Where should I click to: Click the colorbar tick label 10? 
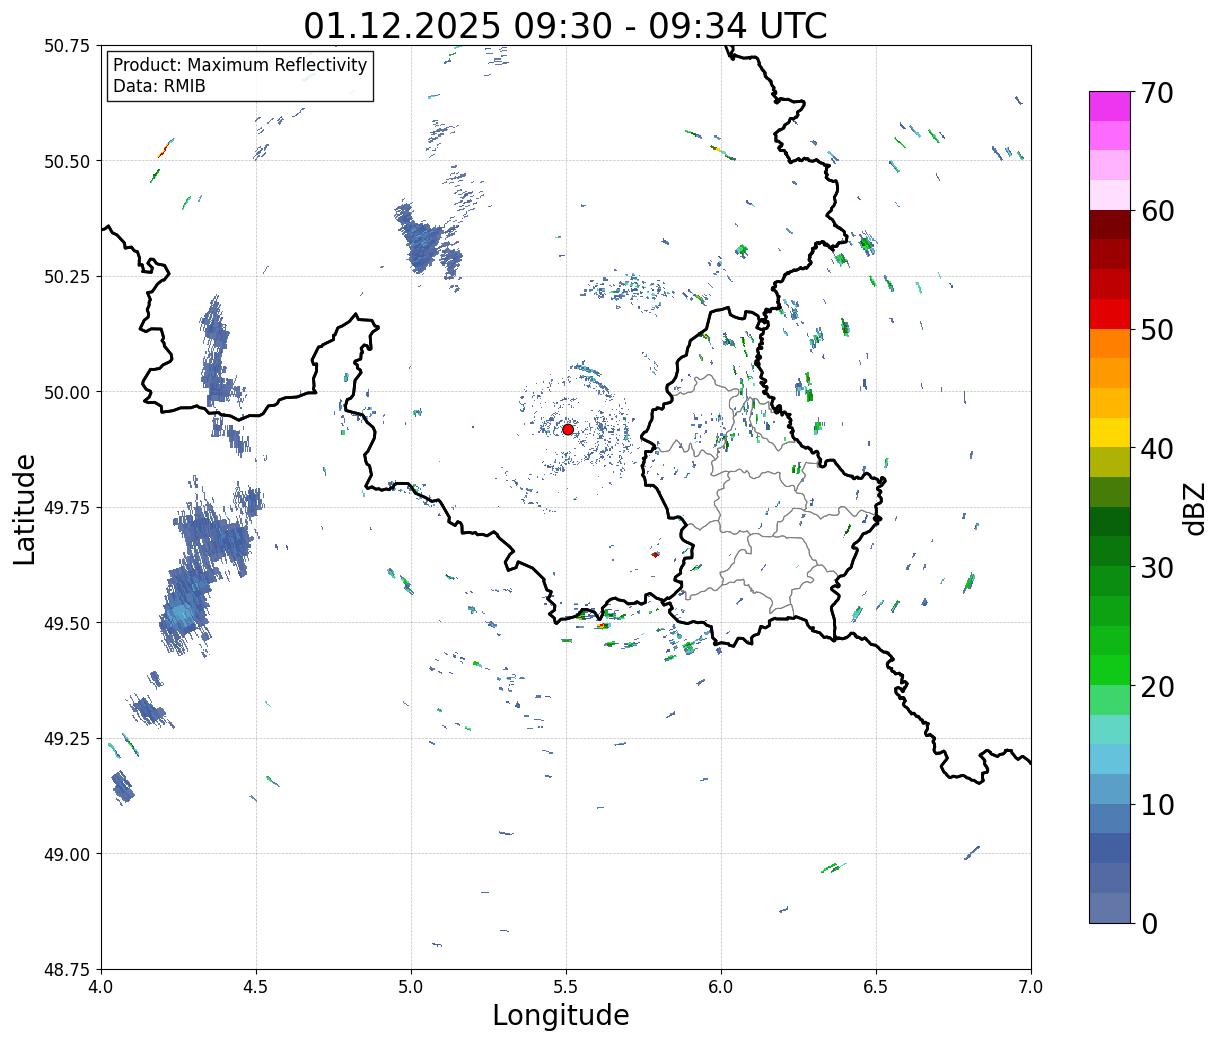pyautogui.click(x=1157, y=804)
